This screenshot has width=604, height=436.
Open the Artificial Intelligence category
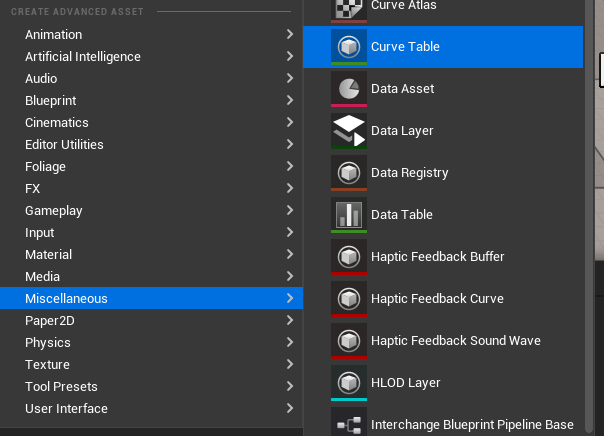pos(83,57)
